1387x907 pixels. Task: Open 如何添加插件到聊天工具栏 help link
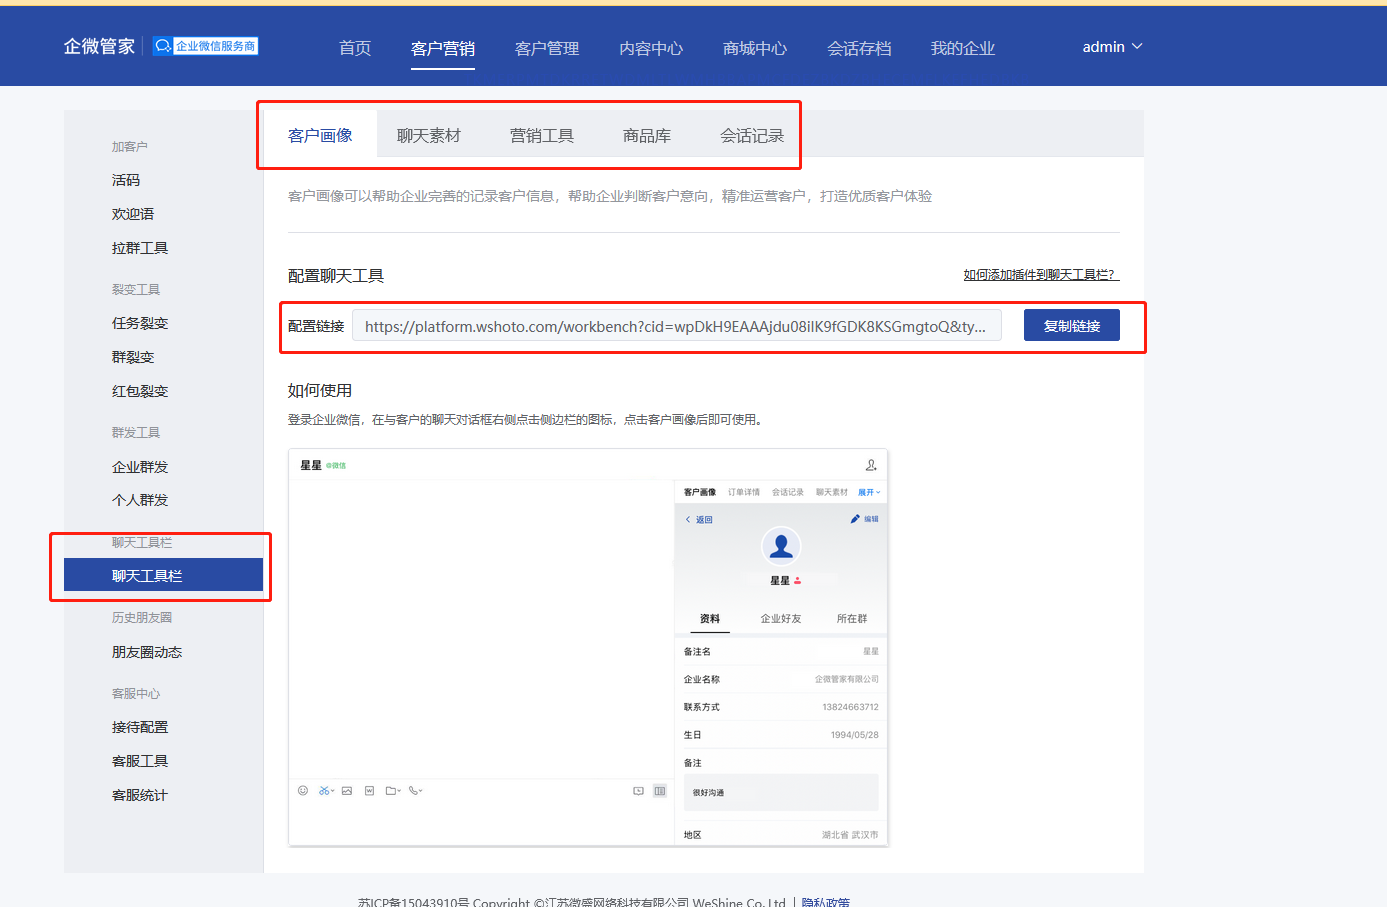[x=1041, y=274]
